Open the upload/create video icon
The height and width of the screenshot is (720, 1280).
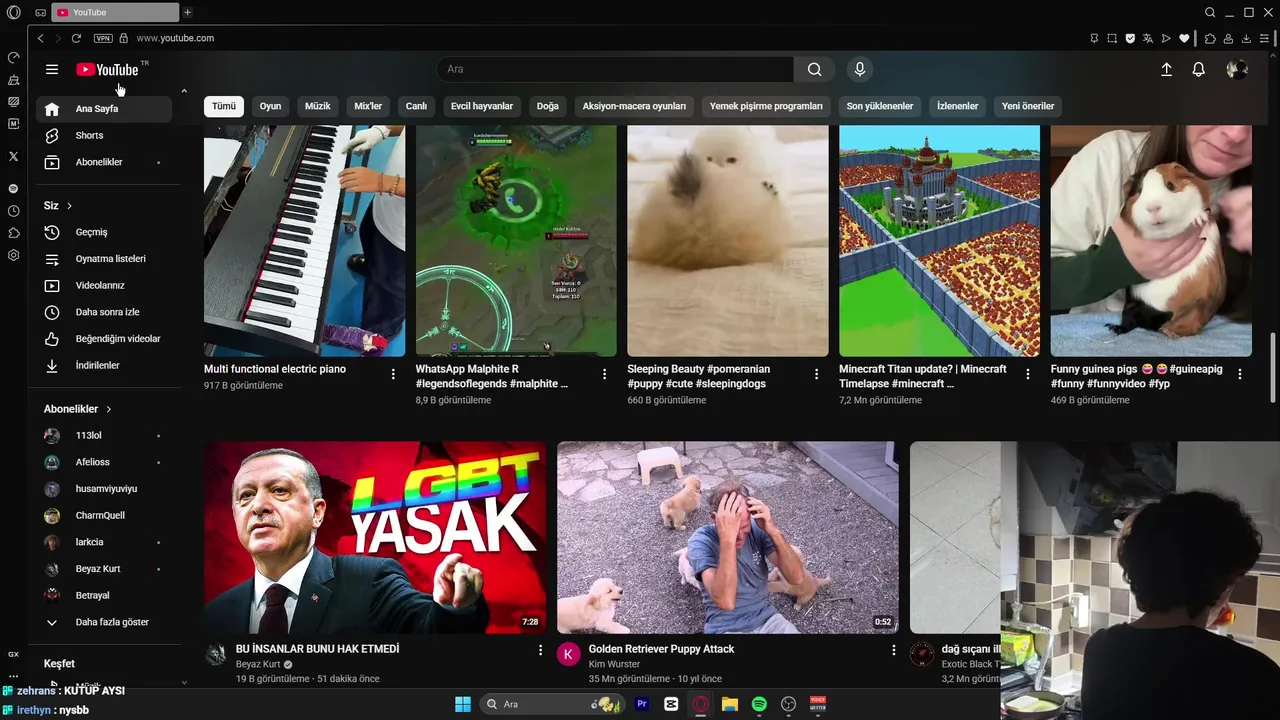pos(1166,69)
